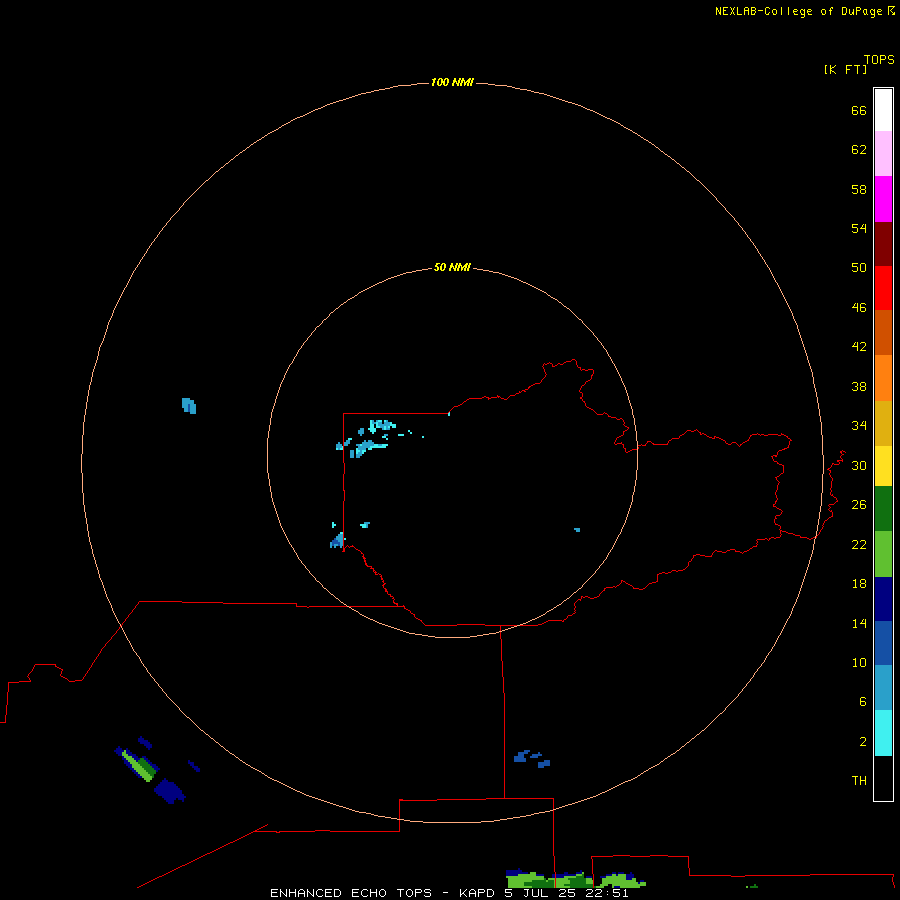Click the light blue echo west between range rings

point(189,406)
